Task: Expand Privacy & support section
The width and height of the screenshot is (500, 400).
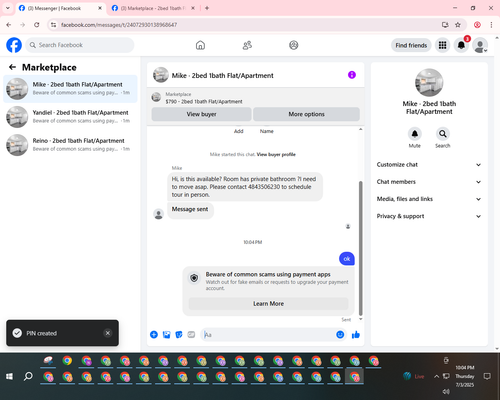Action: click(x=429, y=216)
